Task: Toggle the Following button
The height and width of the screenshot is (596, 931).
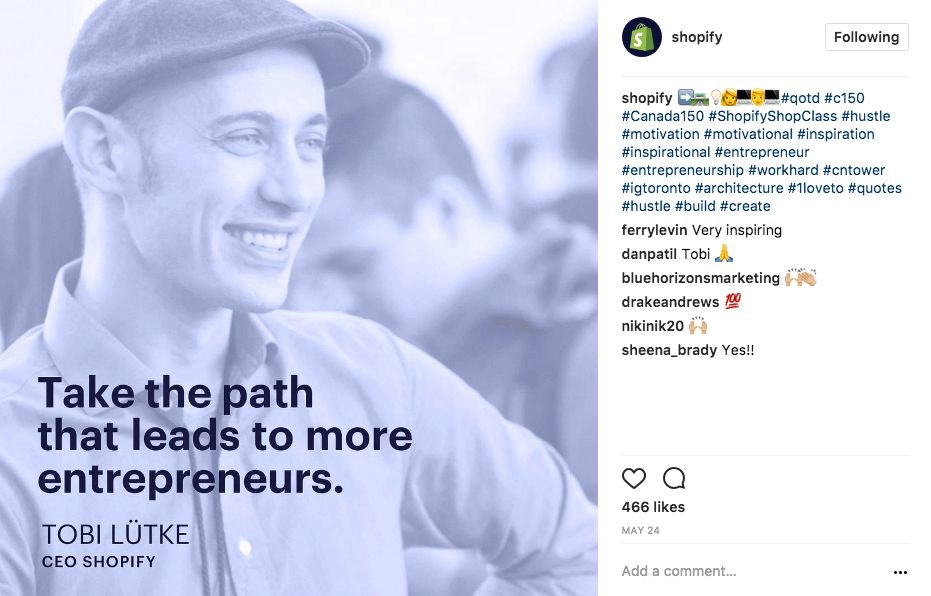Action: (866, 37)
